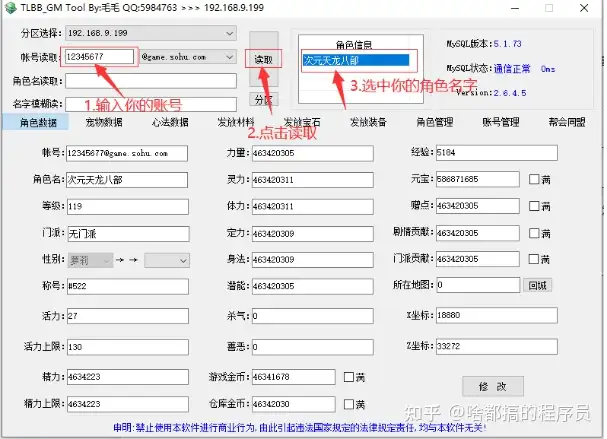Check the 满 box for 仓库金币
The height and width of the screenshot is (439, 607).
pos(349,404)
